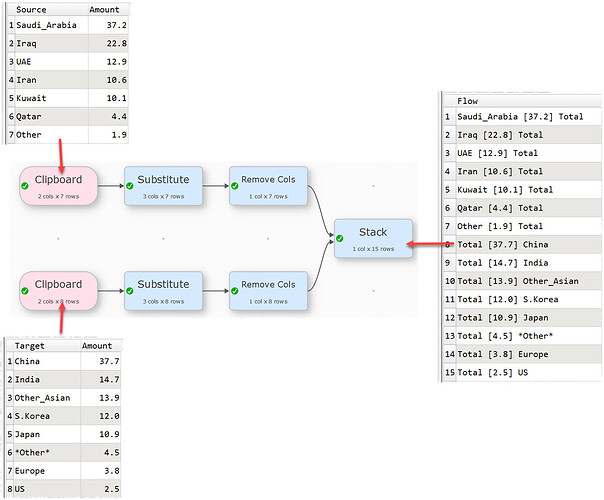Screen dimensions: 604x500
Task: Click green check on 3 cols x 8 rows Substitute
Action: point(130,290)
